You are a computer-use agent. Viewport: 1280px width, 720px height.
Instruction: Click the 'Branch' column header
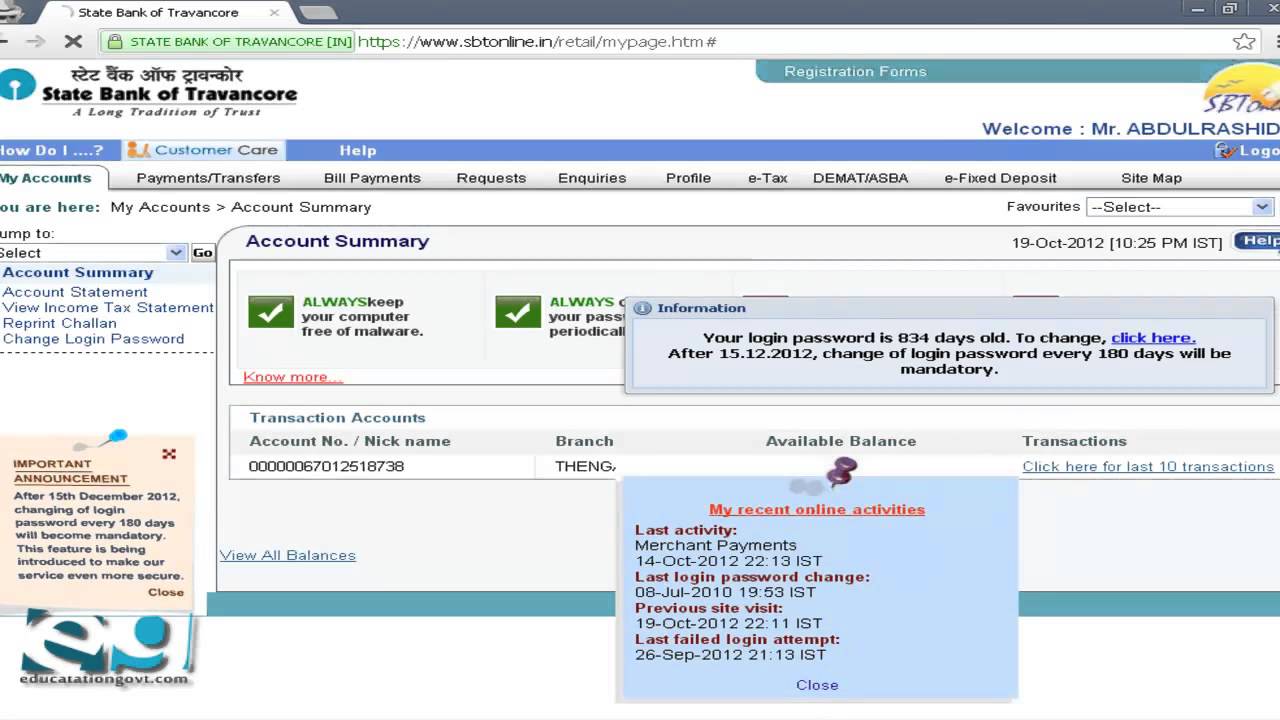[x=585, y=441]
